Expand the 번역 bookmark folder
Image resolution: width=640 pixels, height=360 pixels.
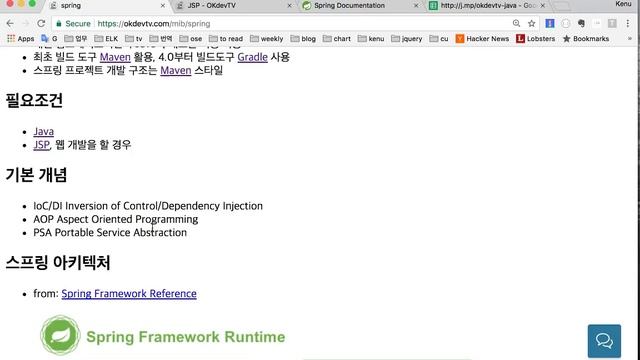pyautogui.click(x=161, y=39)
